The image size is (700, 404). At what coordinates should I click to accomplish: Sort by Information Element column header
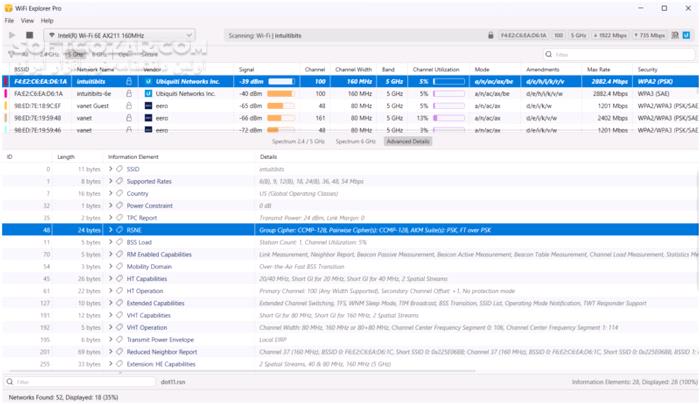(133, 157)
